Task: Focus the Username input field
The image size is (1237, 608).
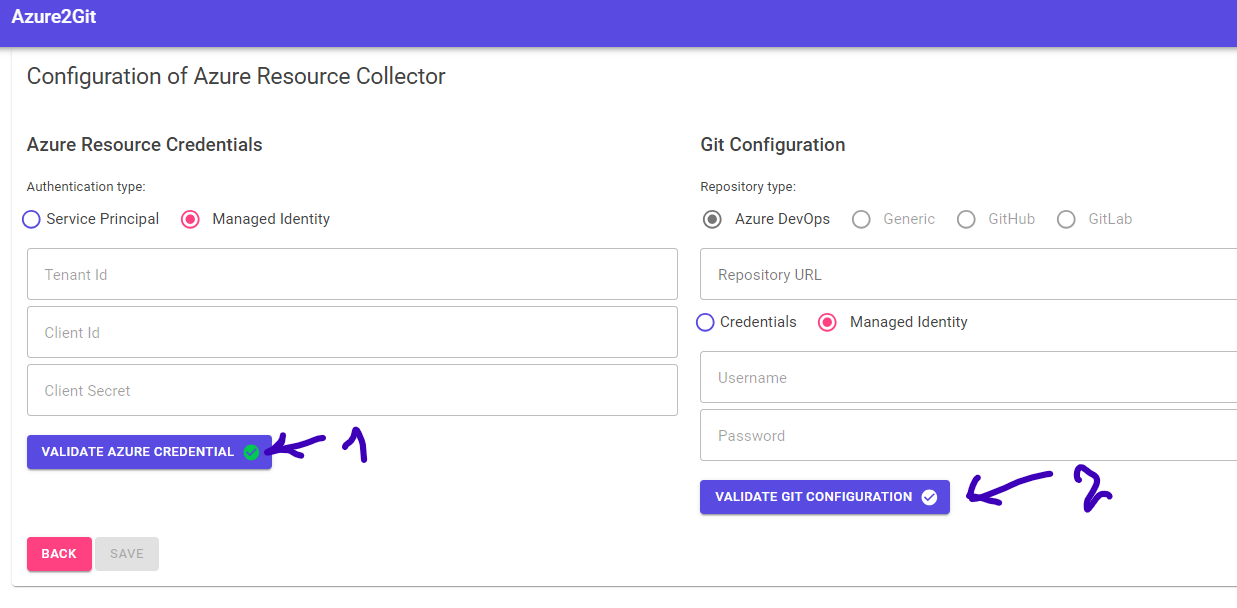Action: [x=968, y=377]
